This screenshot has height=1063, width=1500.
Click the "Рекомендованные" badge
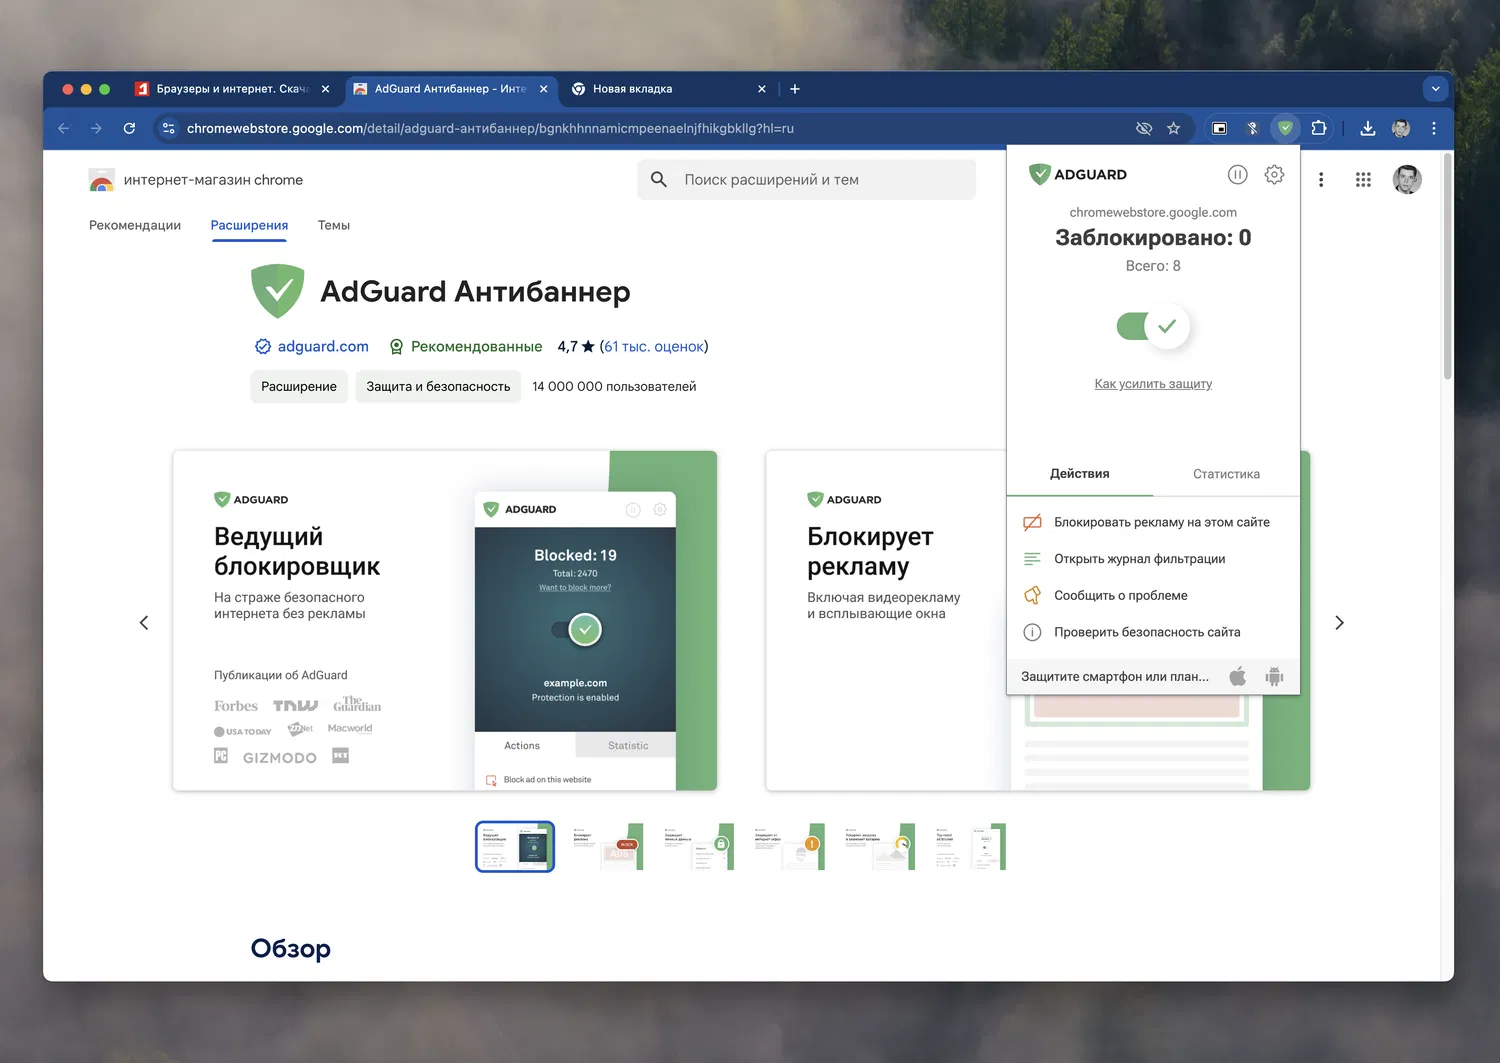[x=465, y=346]
